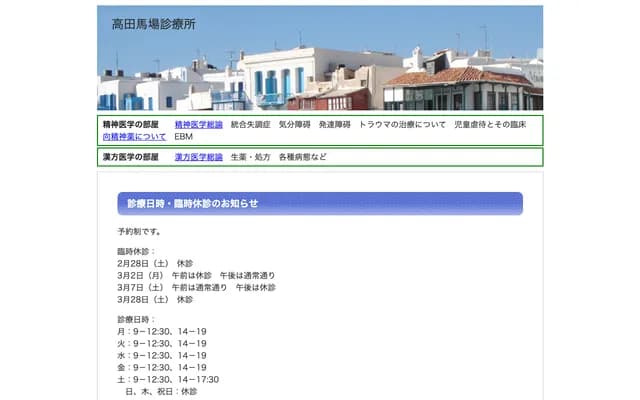Click the 高田馬場診療所 site title
The image size is (640, 400).
154,24
